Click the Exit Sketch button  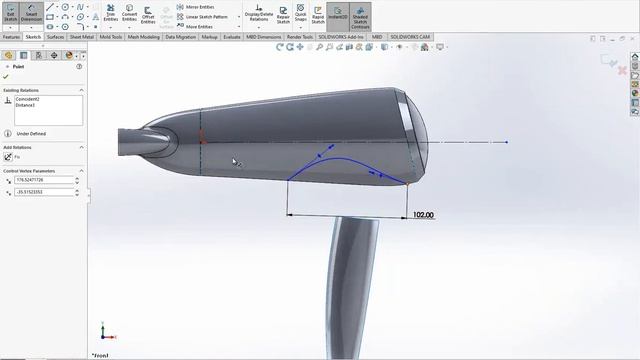pyautogui.click(x=11, y=13)
